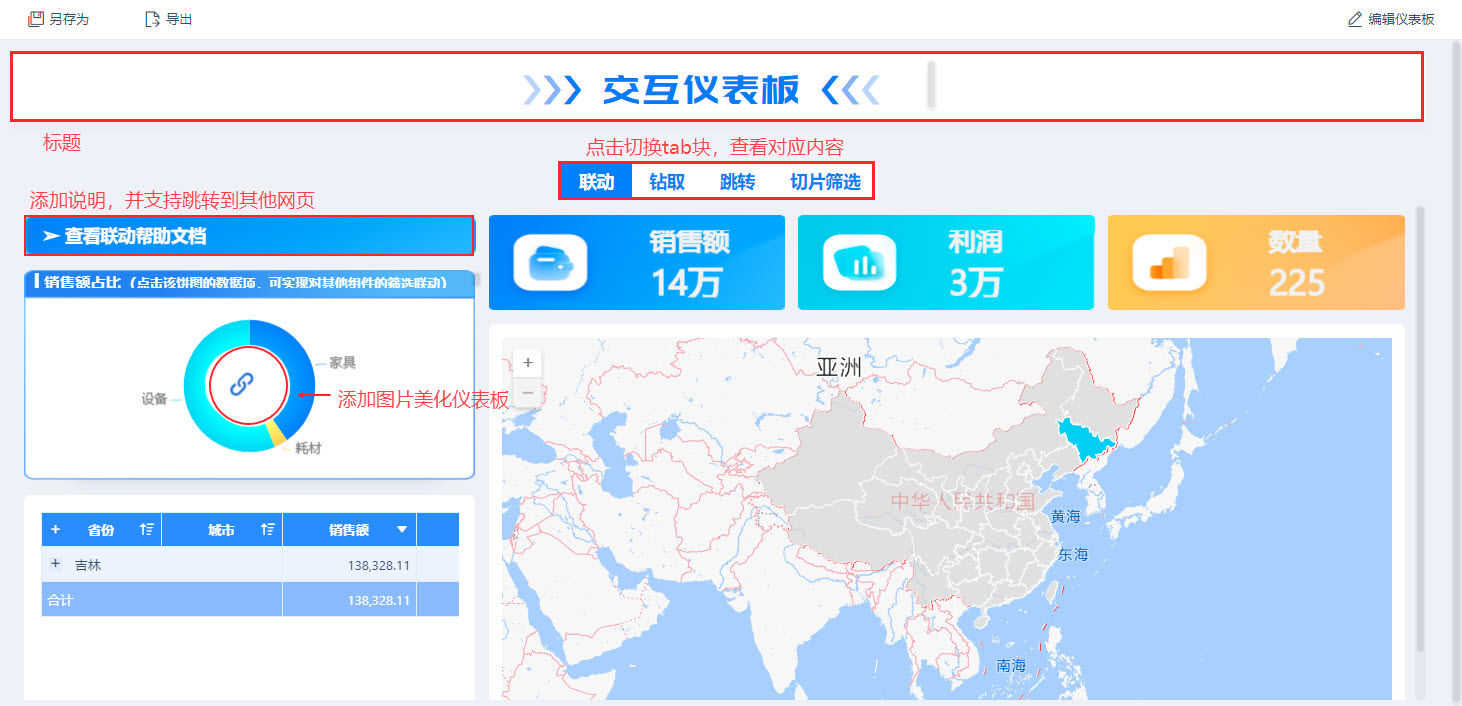The width and height of the screenshot is (1462, 706).
Task: Click the 设备 label beside the donut chart
Action: coord(154,398)
